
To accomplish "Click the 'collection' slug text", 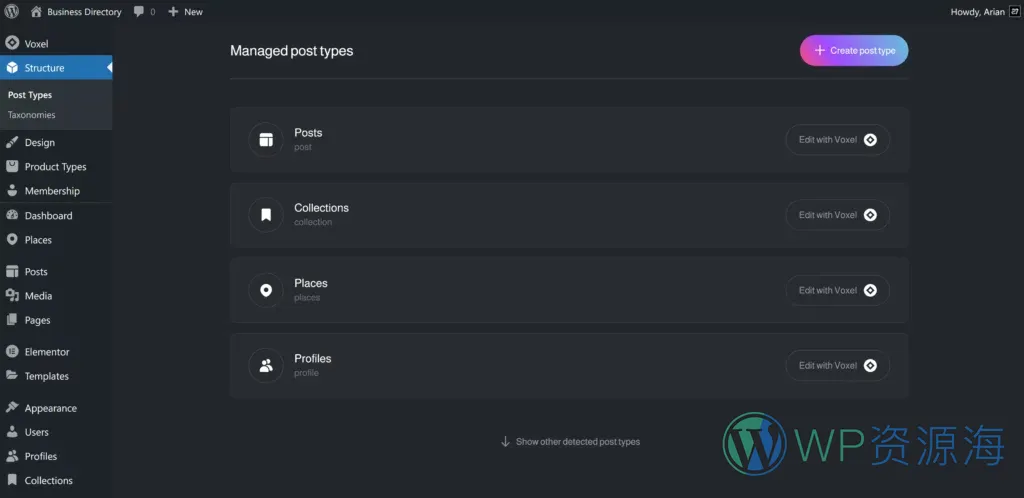I will click(x=313, y=222).
